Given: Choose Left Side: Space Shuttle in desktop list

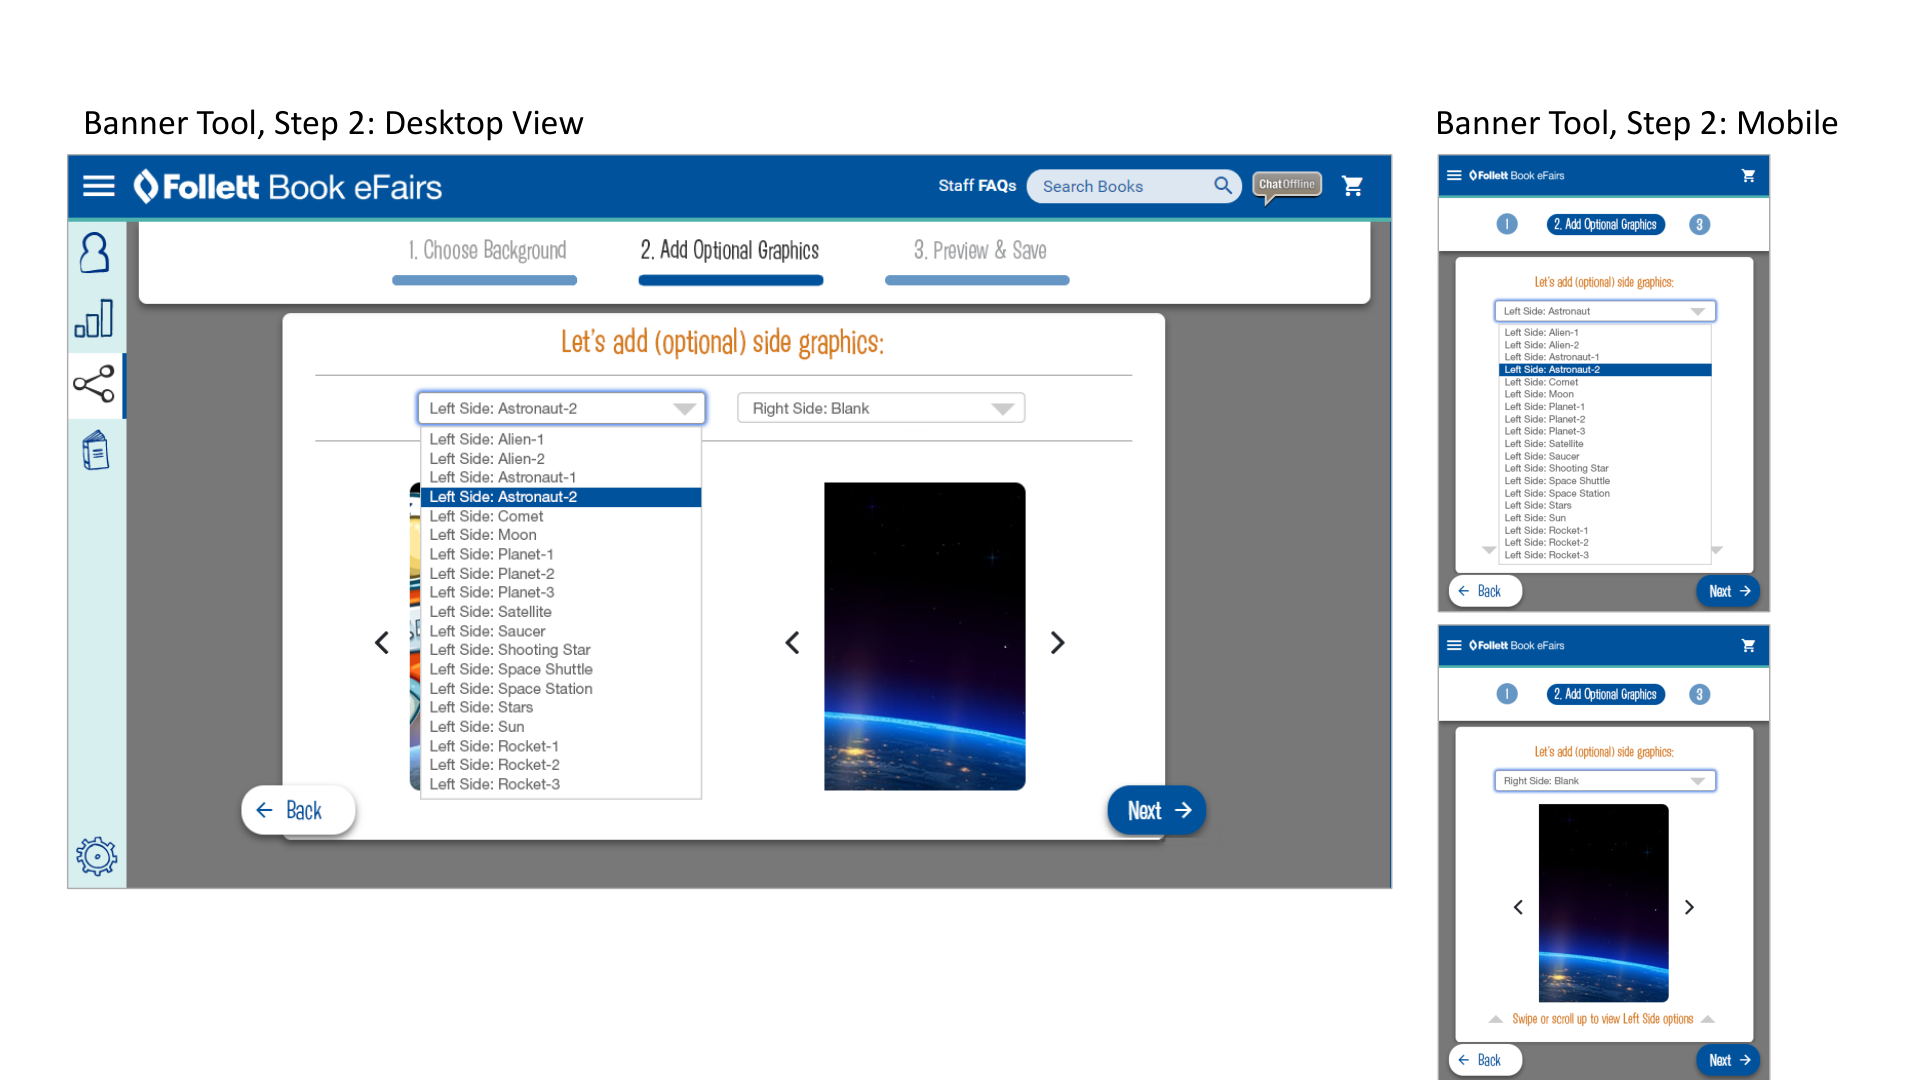Looking at the screenshot, I should click(x=561, y=669).
